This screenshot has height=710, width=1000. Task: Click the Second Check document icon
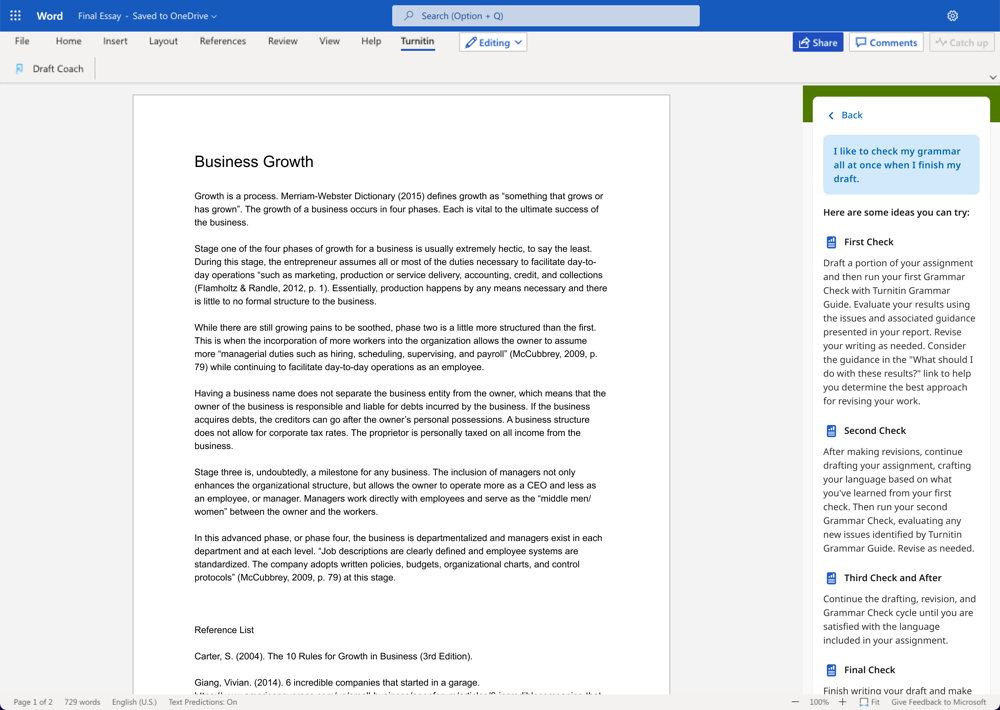[x=831, y=431]
